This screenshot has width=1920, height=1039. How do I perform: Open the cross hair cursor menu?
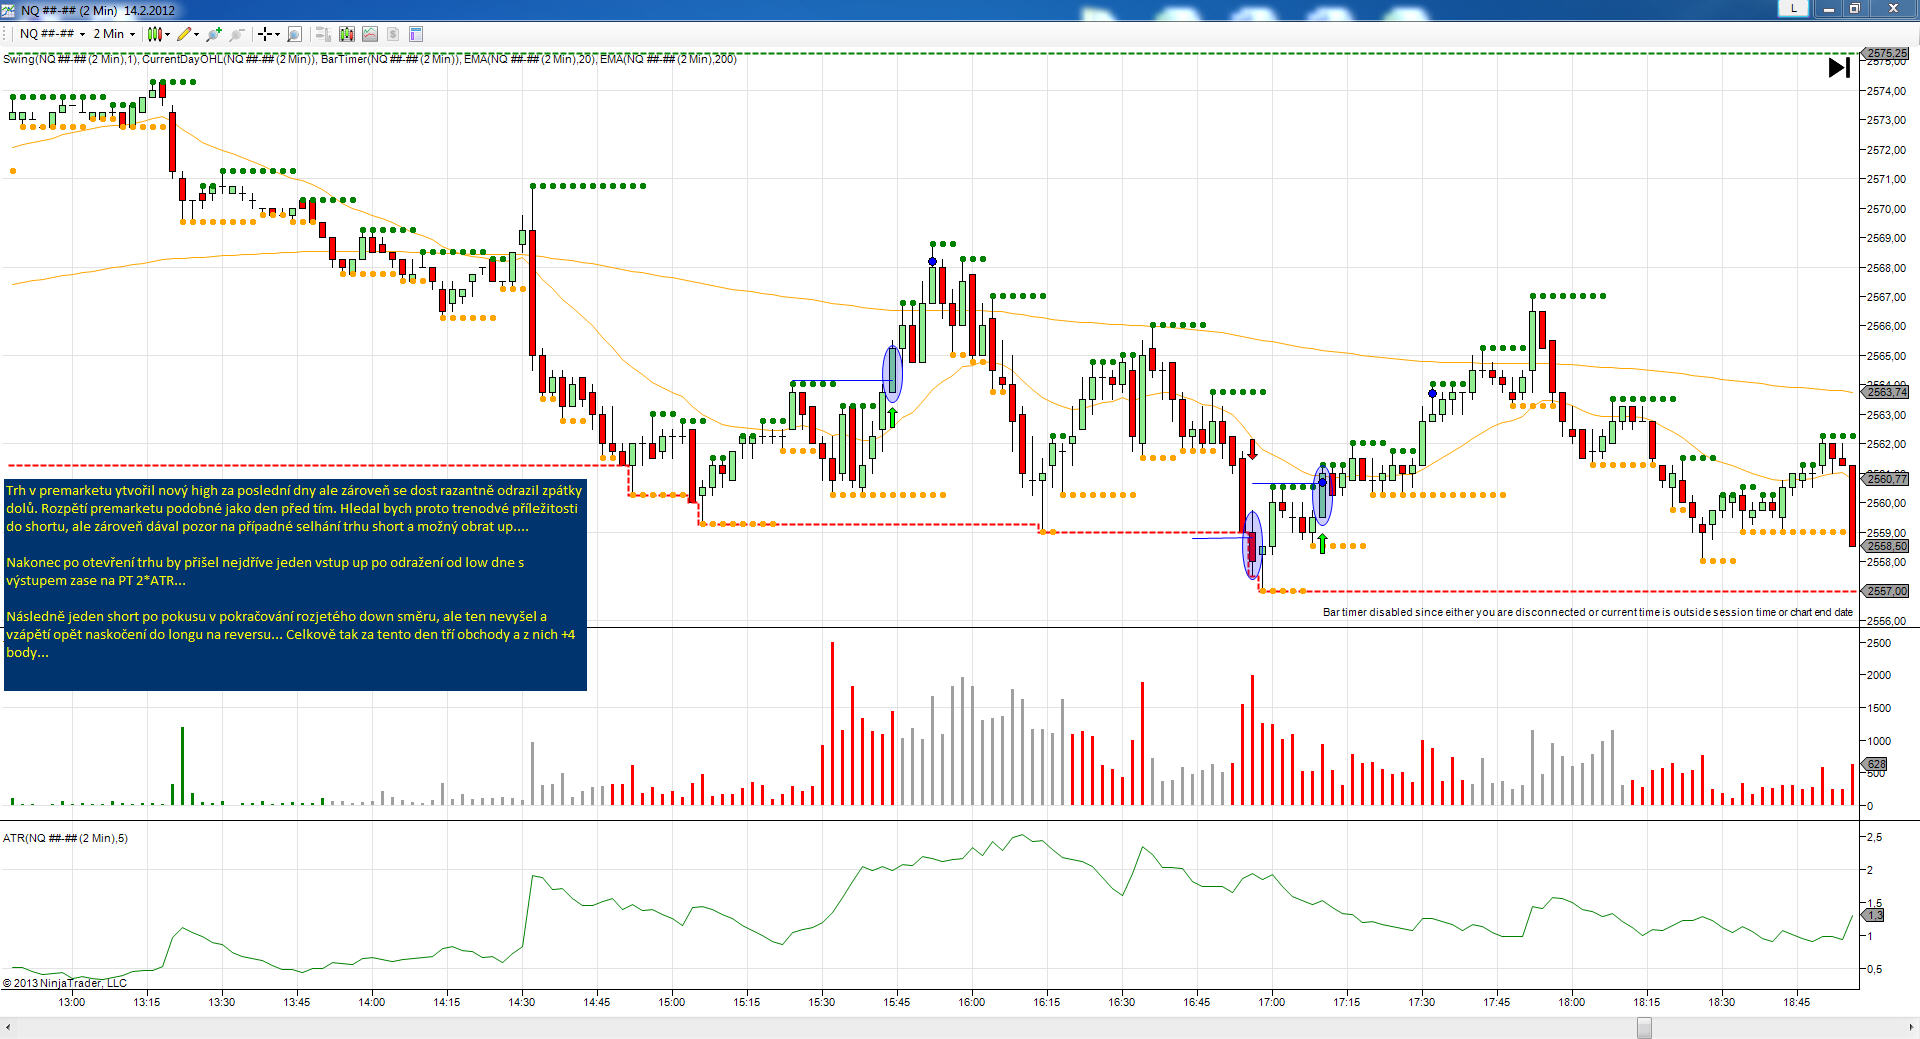[269, 34]
